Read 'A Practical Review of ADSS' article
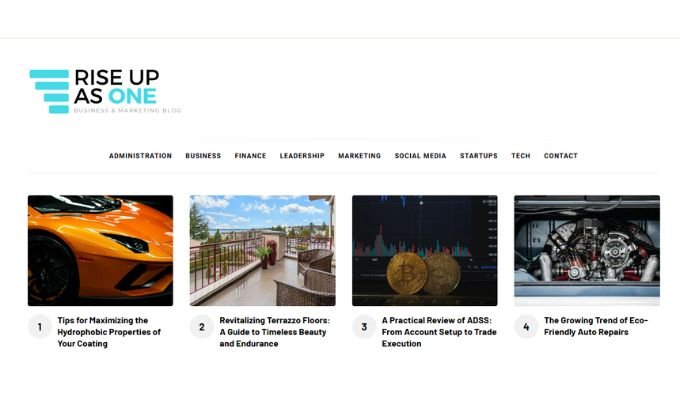Screen dimensions: 680x409 coord(439,332)
